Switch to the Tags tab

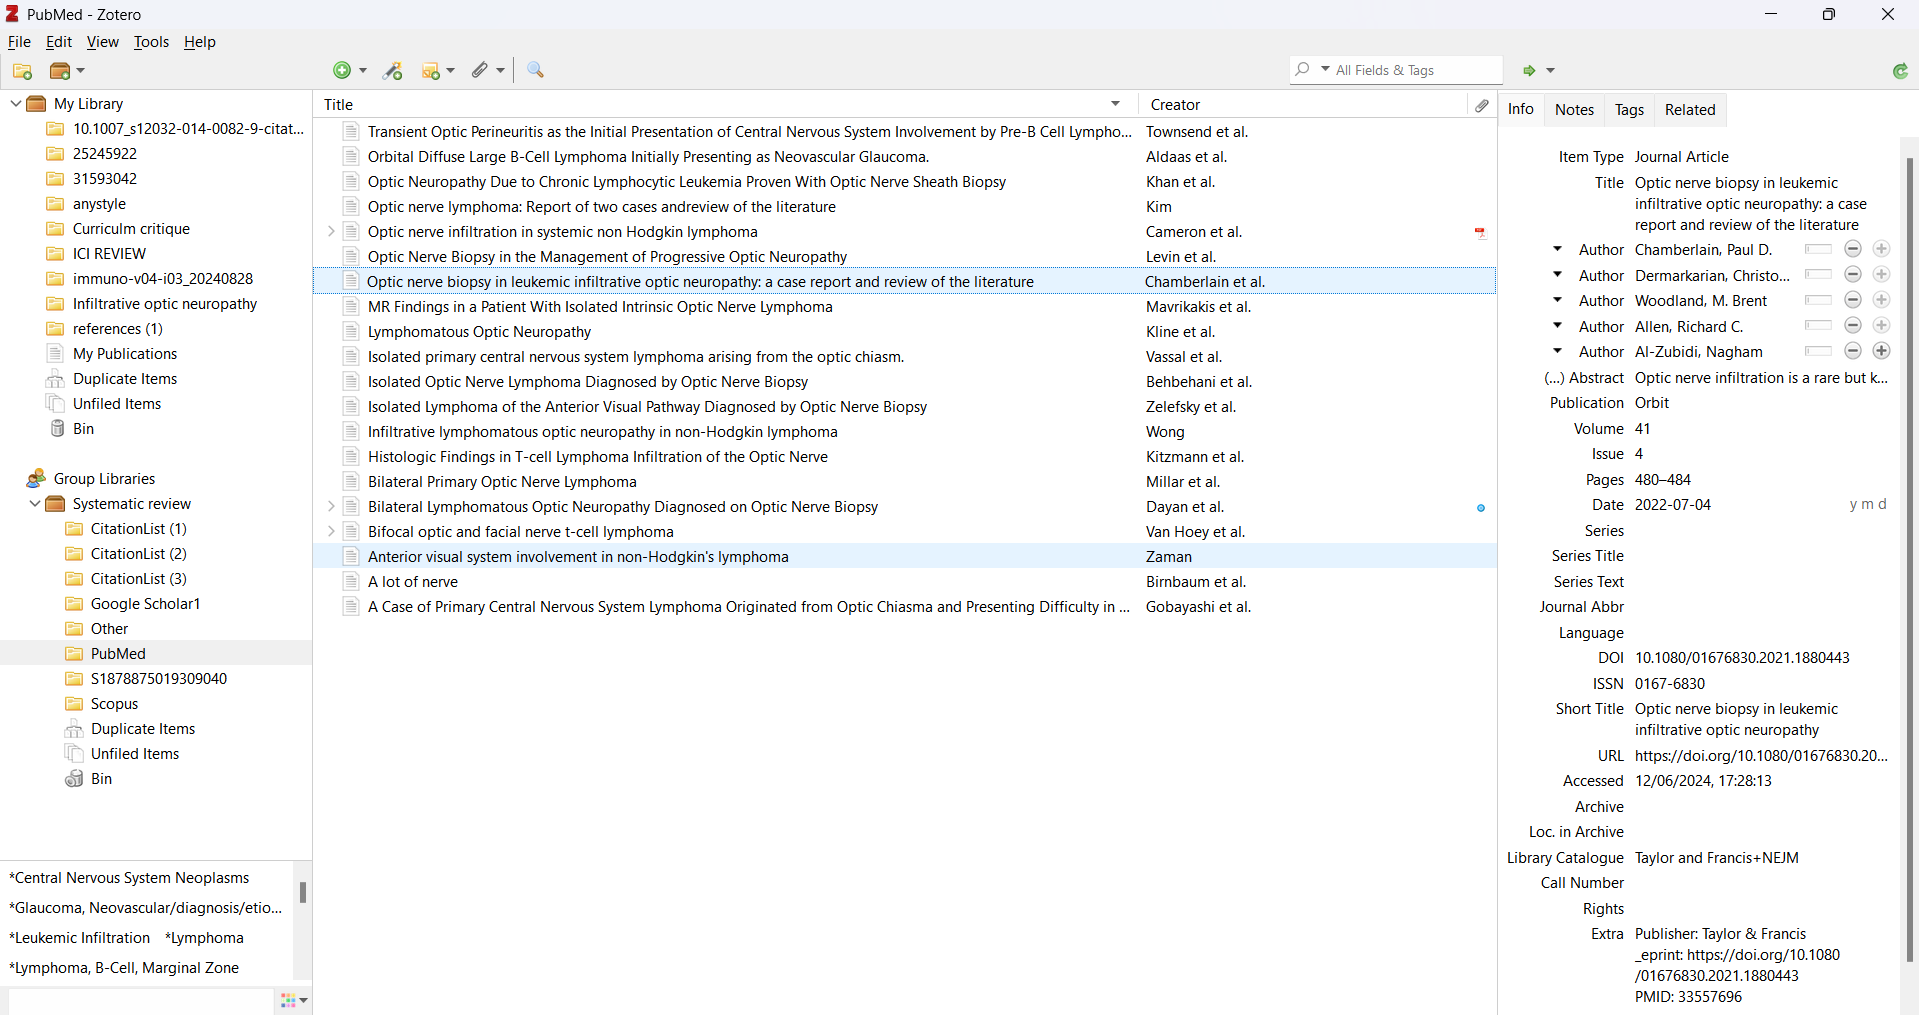coord(1629,110)
